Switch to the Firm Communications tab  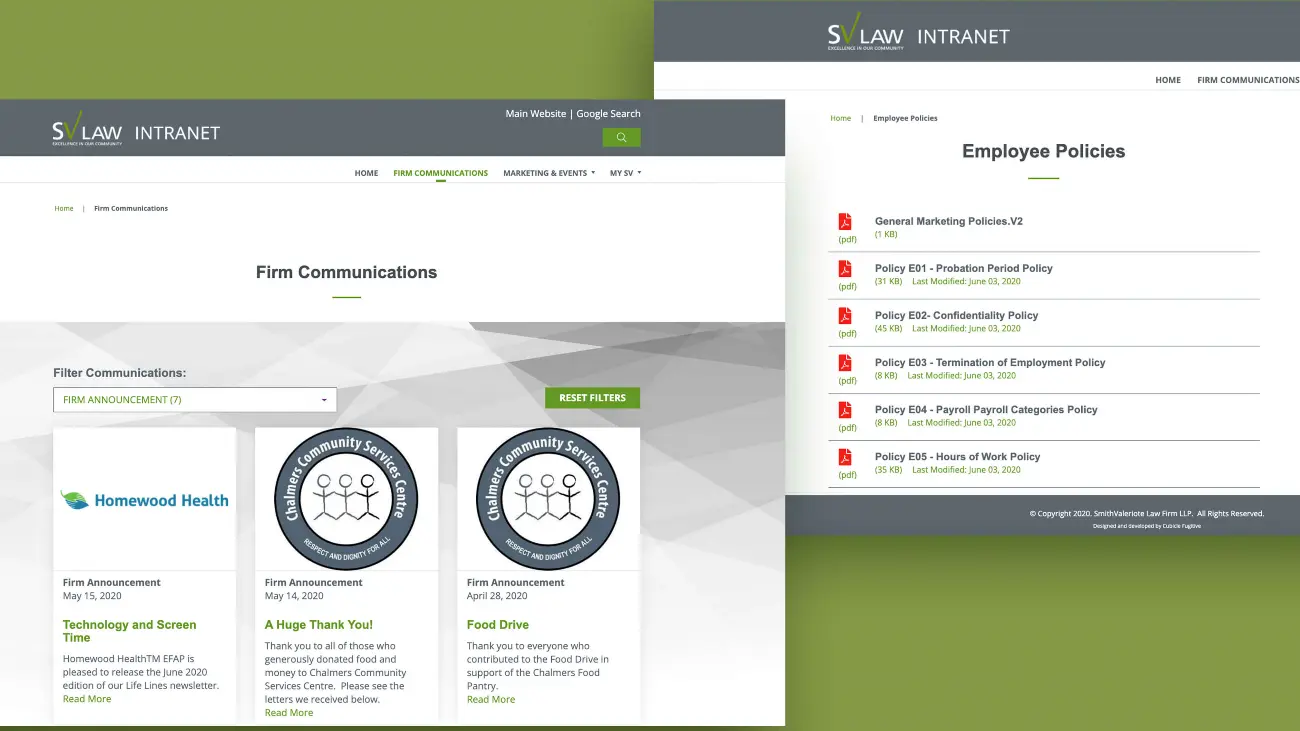coord(440,172)
